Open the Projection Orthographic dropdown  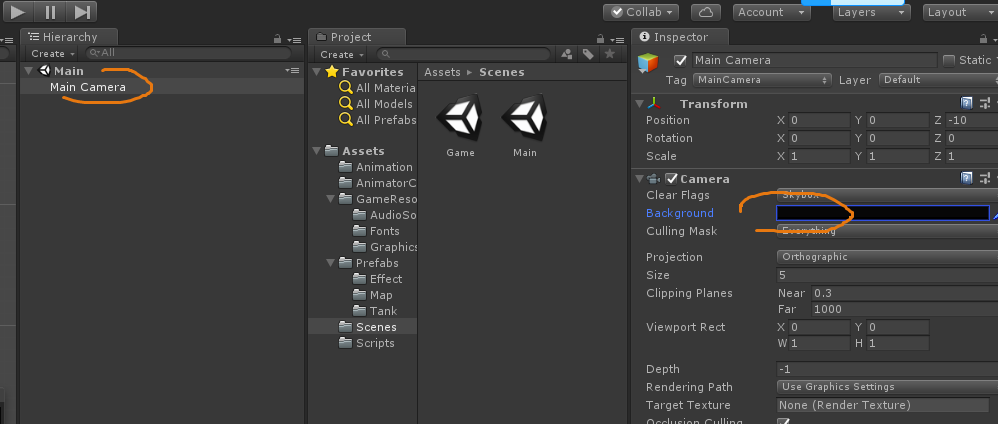point(887,257)
